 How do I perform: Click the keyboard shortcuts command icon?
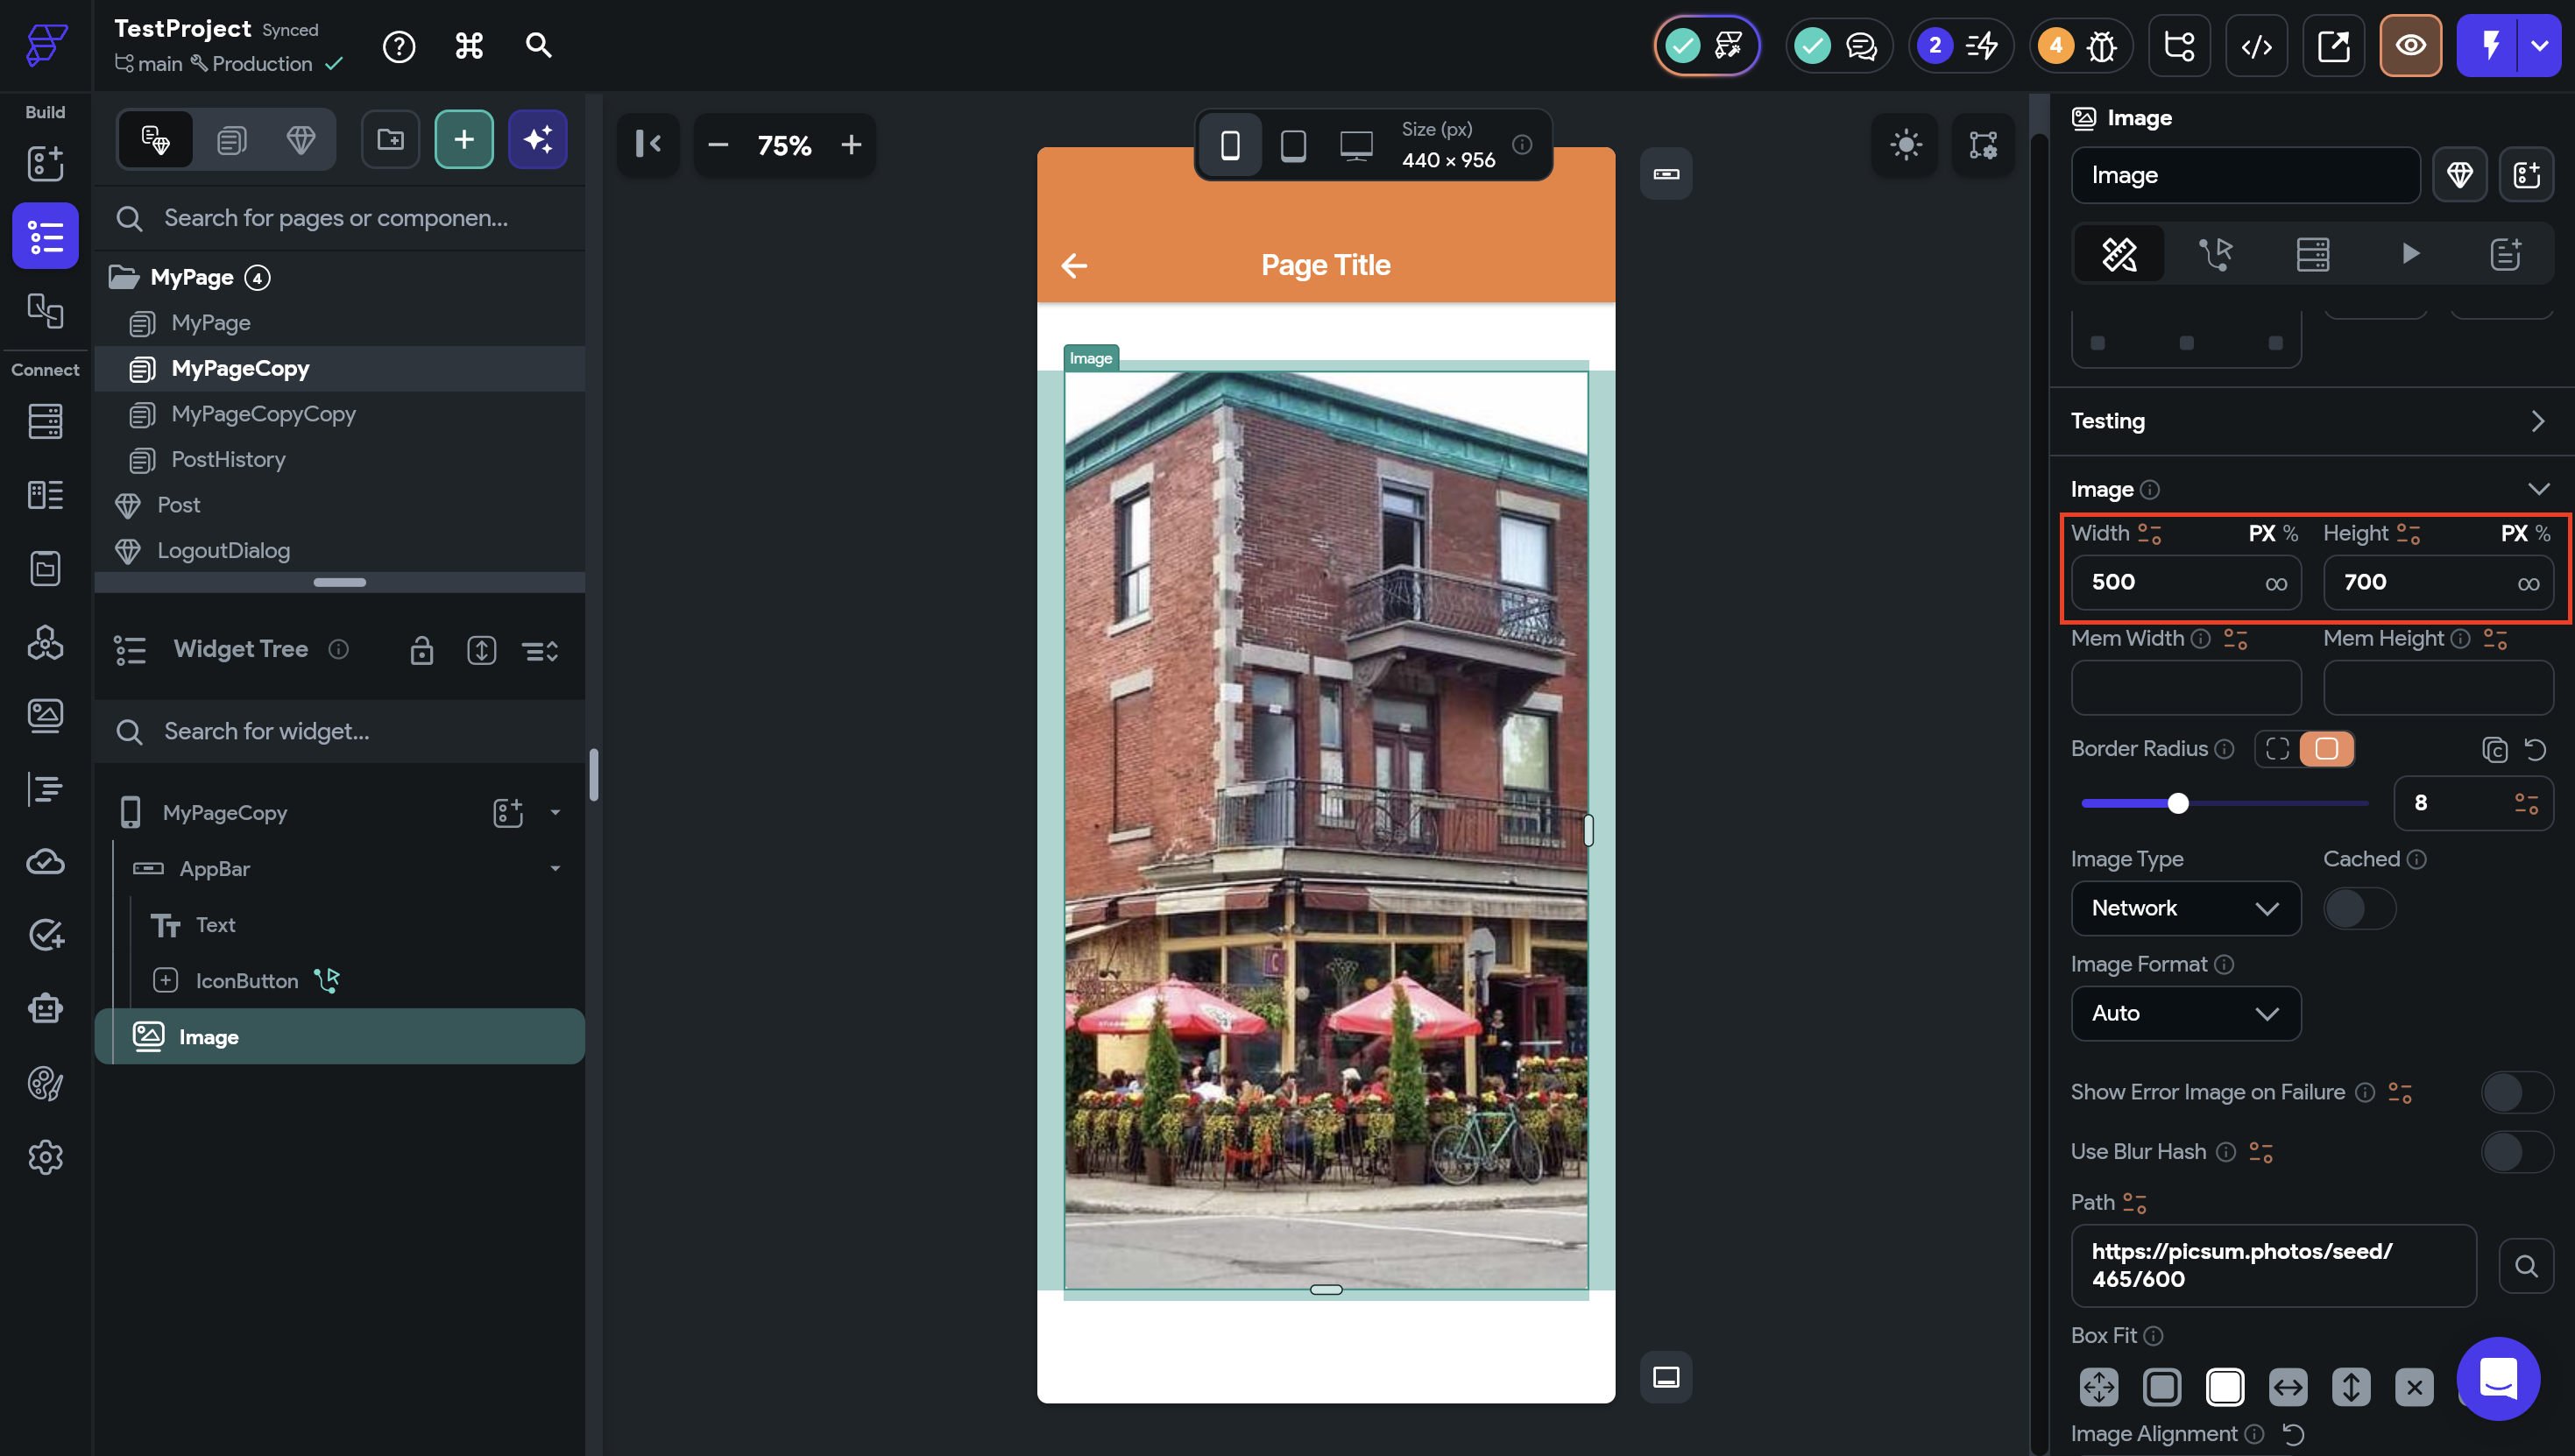pos(469,46)
